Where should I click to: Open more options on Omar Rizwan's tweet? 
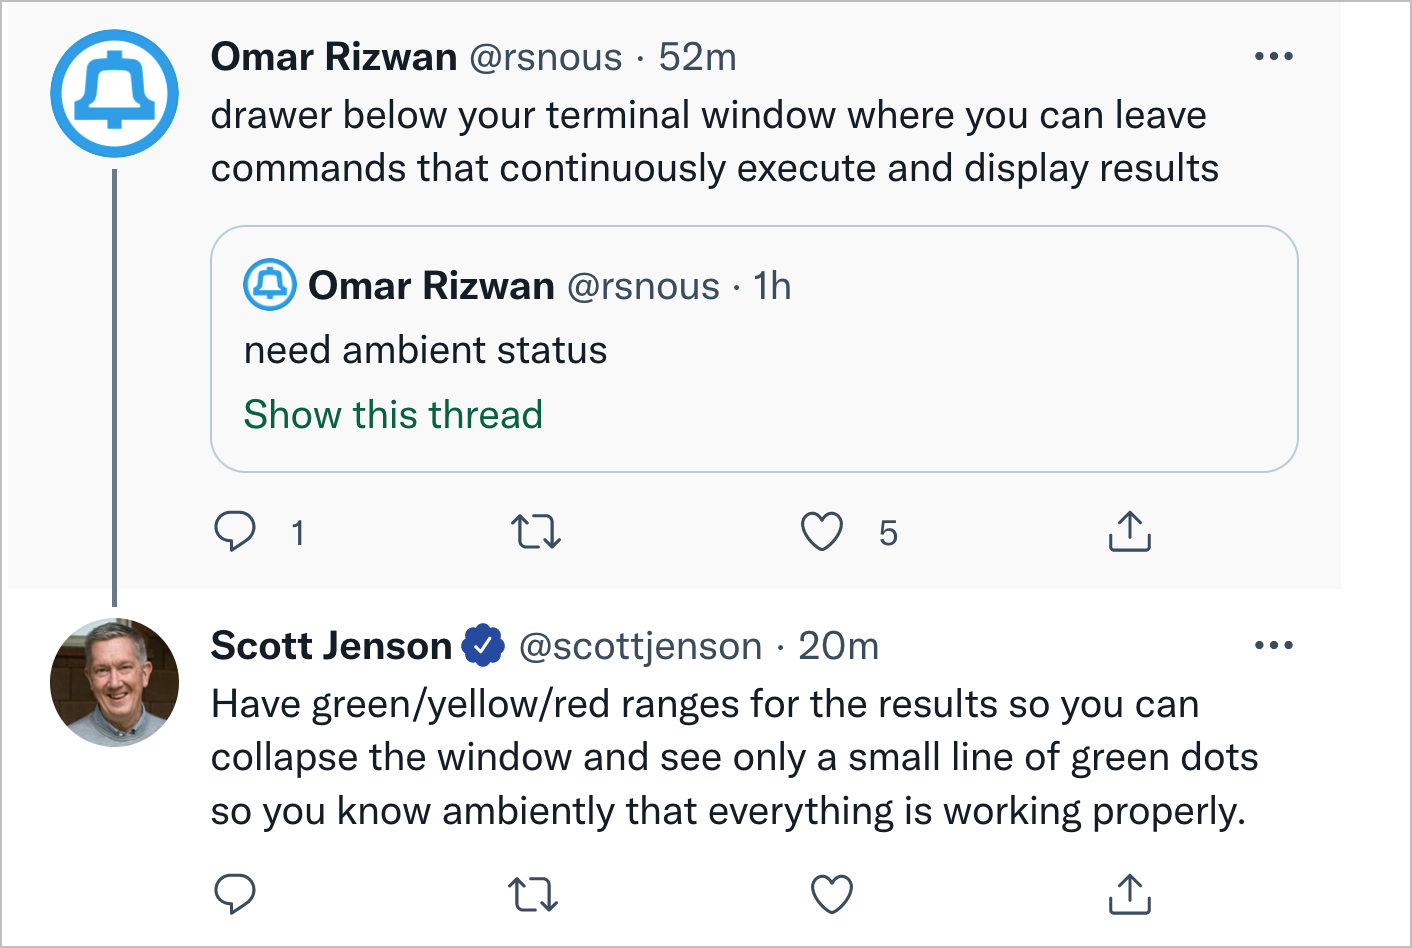(1274, 56)
